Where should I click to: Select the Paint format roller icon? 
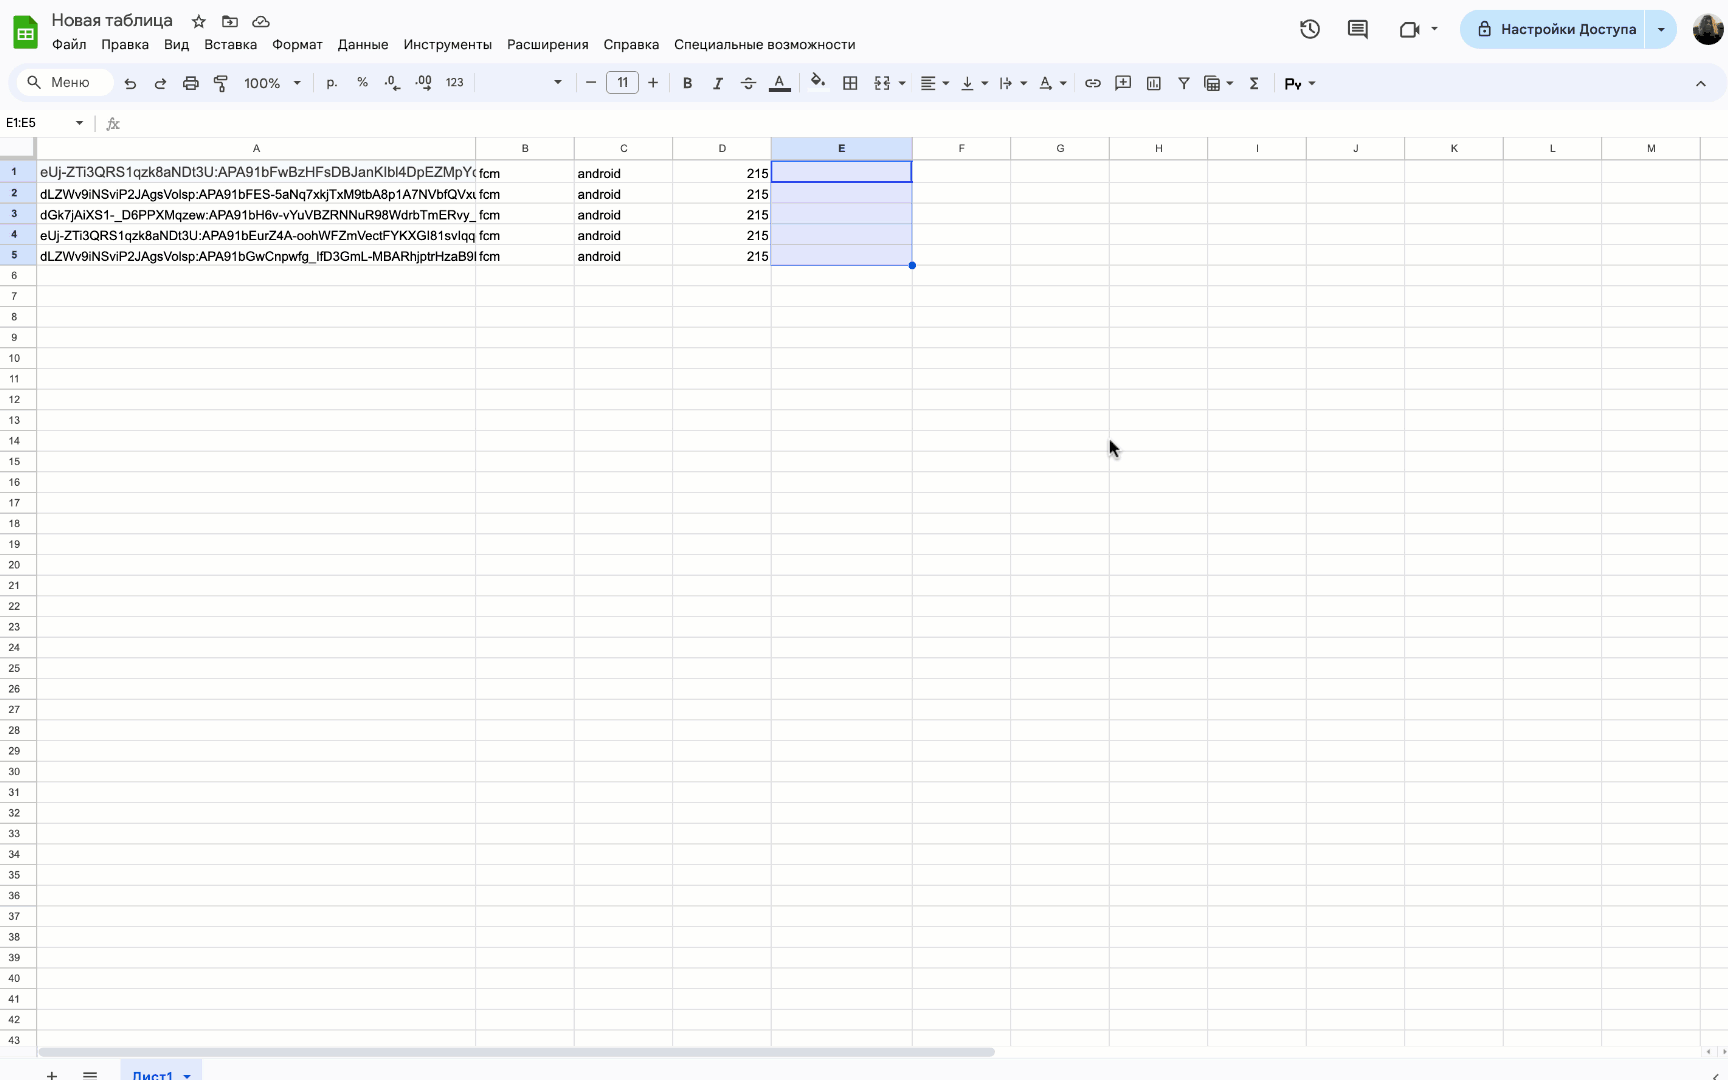[x=221, y=83]
